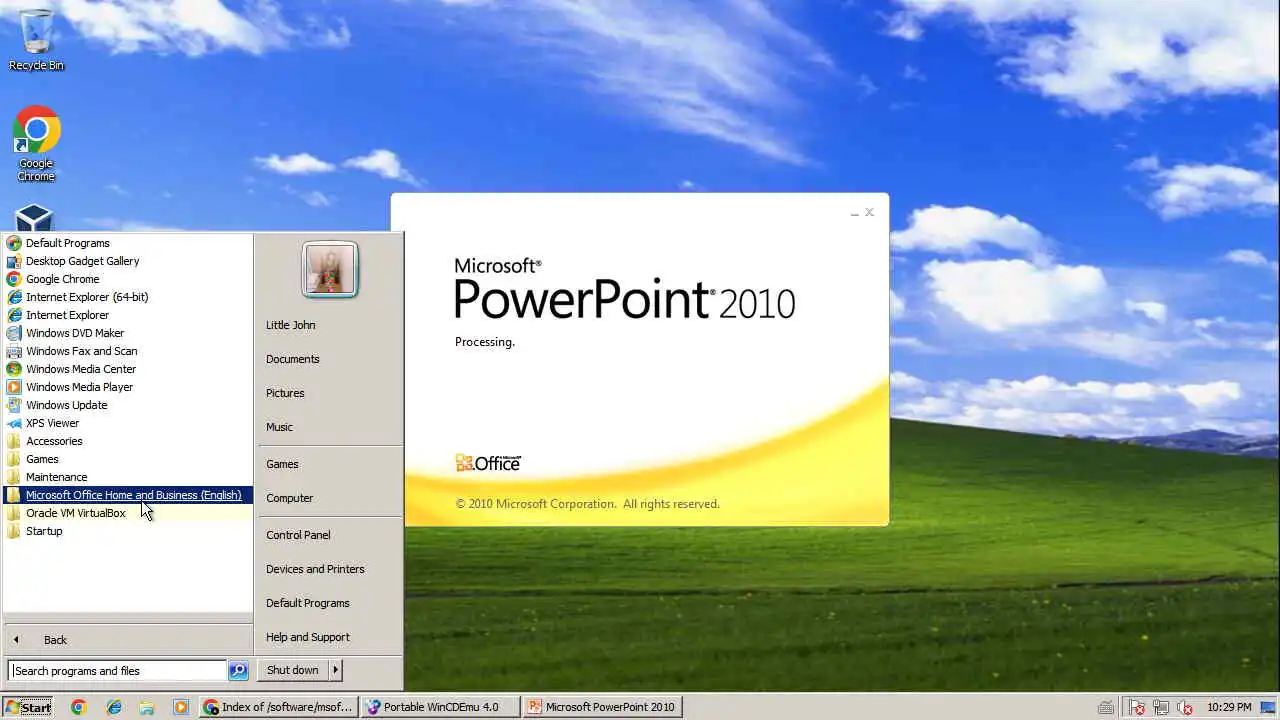Open the Google Chrome desktop shortcut
This screenshot has height=720, width=1280.
tap(36, 144)
